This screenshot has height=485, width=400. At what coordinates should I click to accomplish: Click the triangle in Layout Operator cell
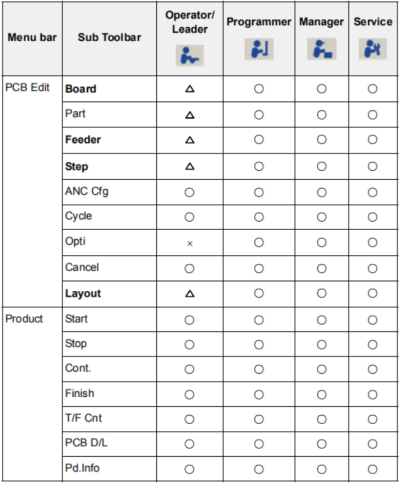pyautogui.click(x=190, y=293)
